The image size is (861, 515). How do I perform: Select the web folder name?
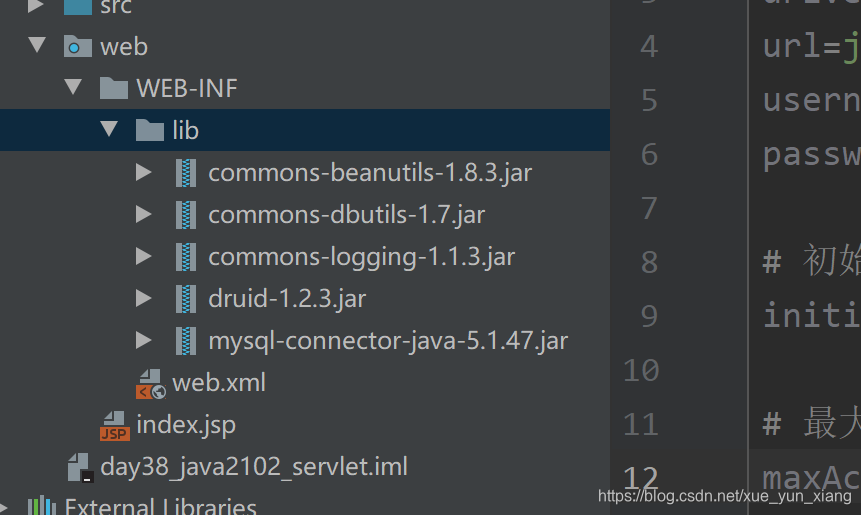tap(124, 47)
